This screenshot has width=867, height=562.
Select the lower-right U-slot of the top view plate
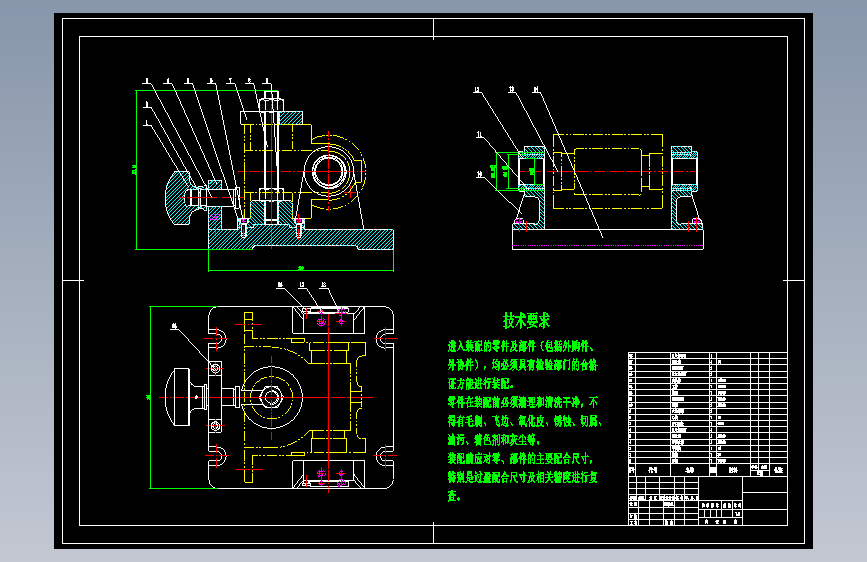coord(384,457)
